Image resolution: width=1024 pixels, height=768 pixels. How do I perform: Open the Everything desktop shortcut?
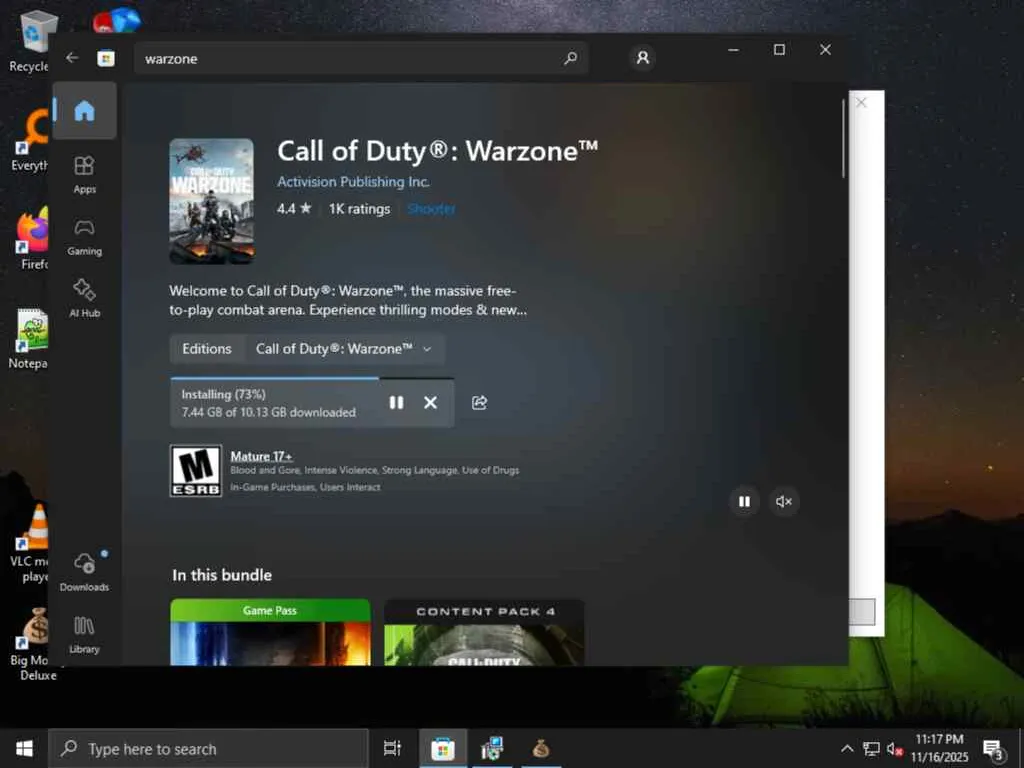29,140
